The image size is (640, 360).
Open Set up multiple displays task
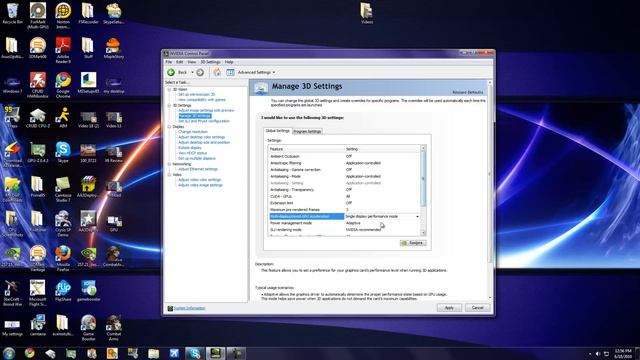point(197,158)
